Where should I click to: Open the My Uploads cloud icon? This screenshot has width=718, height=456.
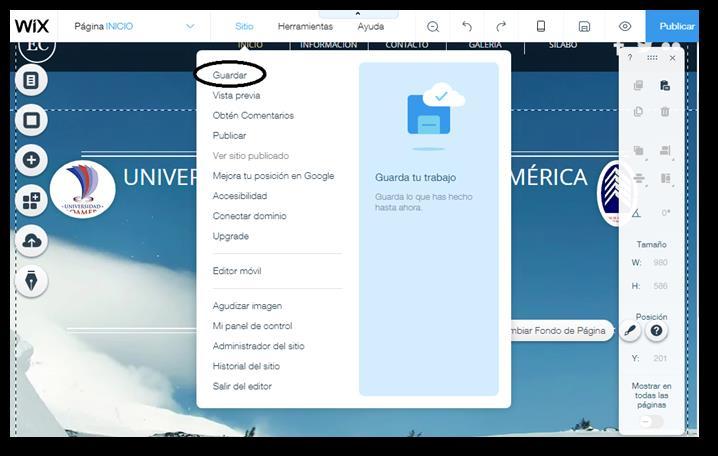pyautogui.click(x=31, y=241)
